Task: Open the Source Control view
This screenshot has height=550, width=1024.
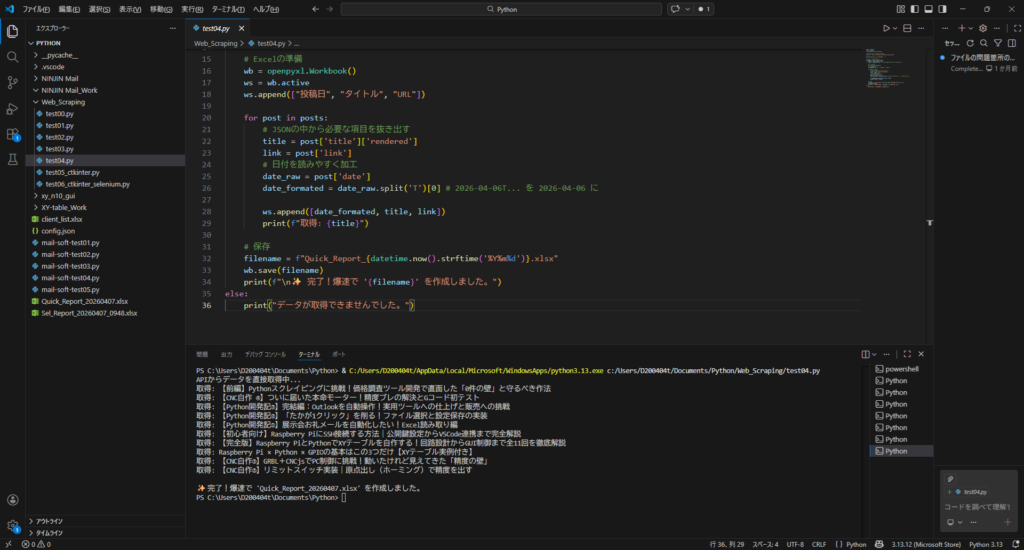Action: pyautogui.click(x=13, y=82)
